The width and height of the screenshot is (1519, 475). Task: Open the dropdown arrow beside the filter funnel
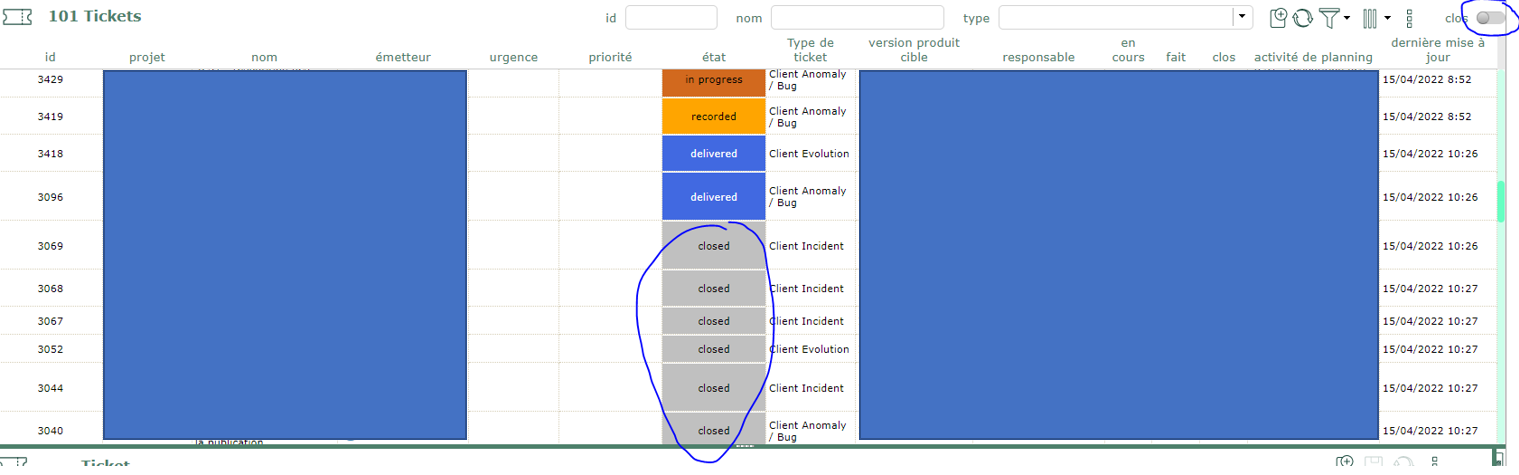1347,18
